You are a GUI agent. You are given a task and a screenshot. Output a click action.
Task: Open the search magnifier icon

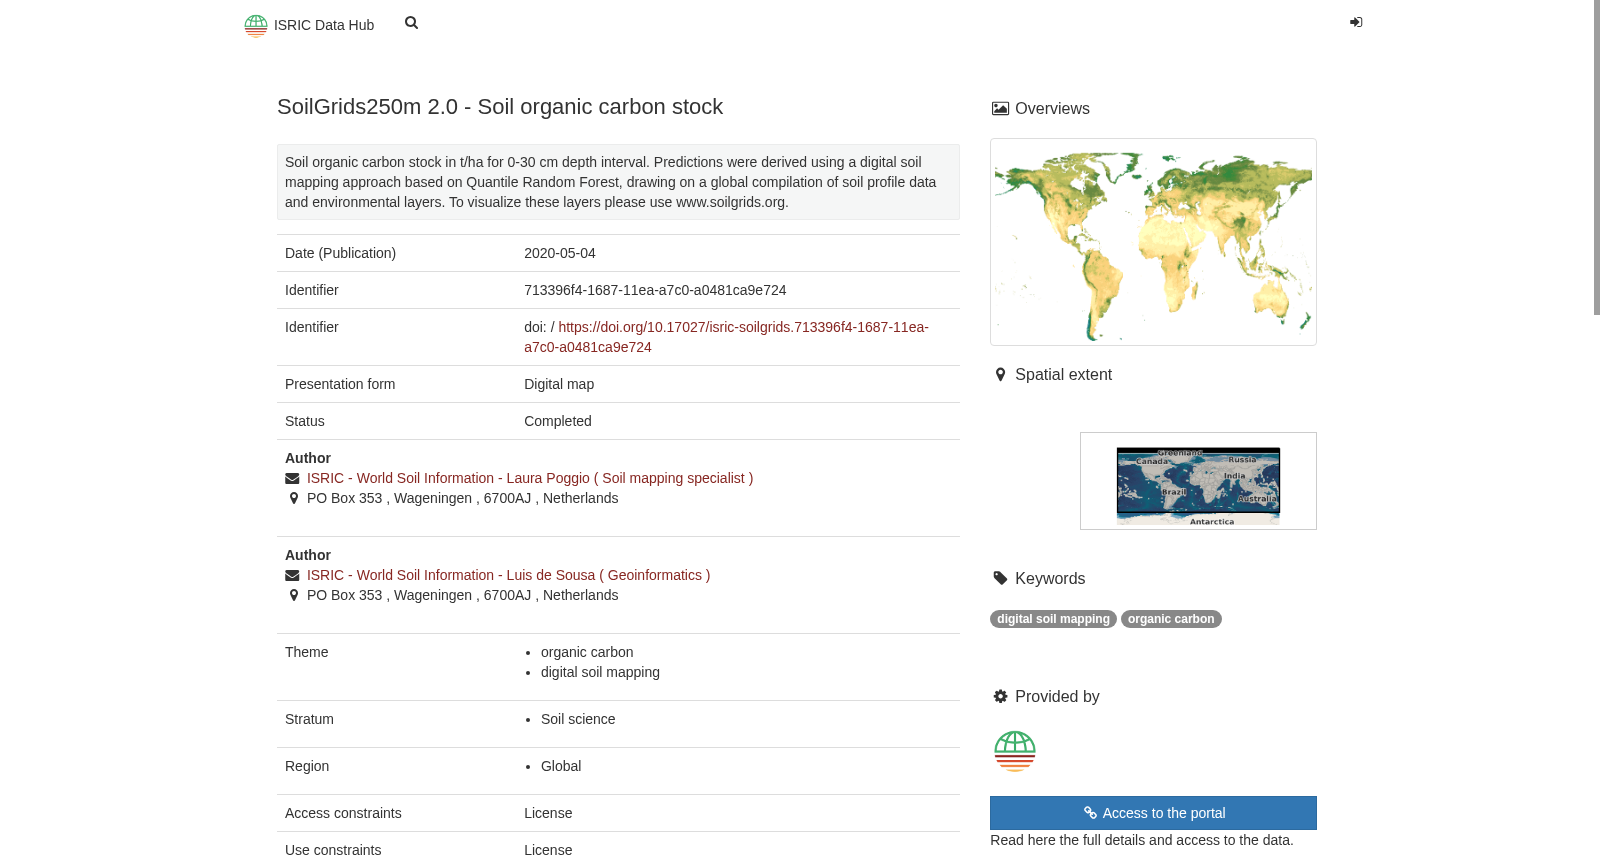point(411,23)
